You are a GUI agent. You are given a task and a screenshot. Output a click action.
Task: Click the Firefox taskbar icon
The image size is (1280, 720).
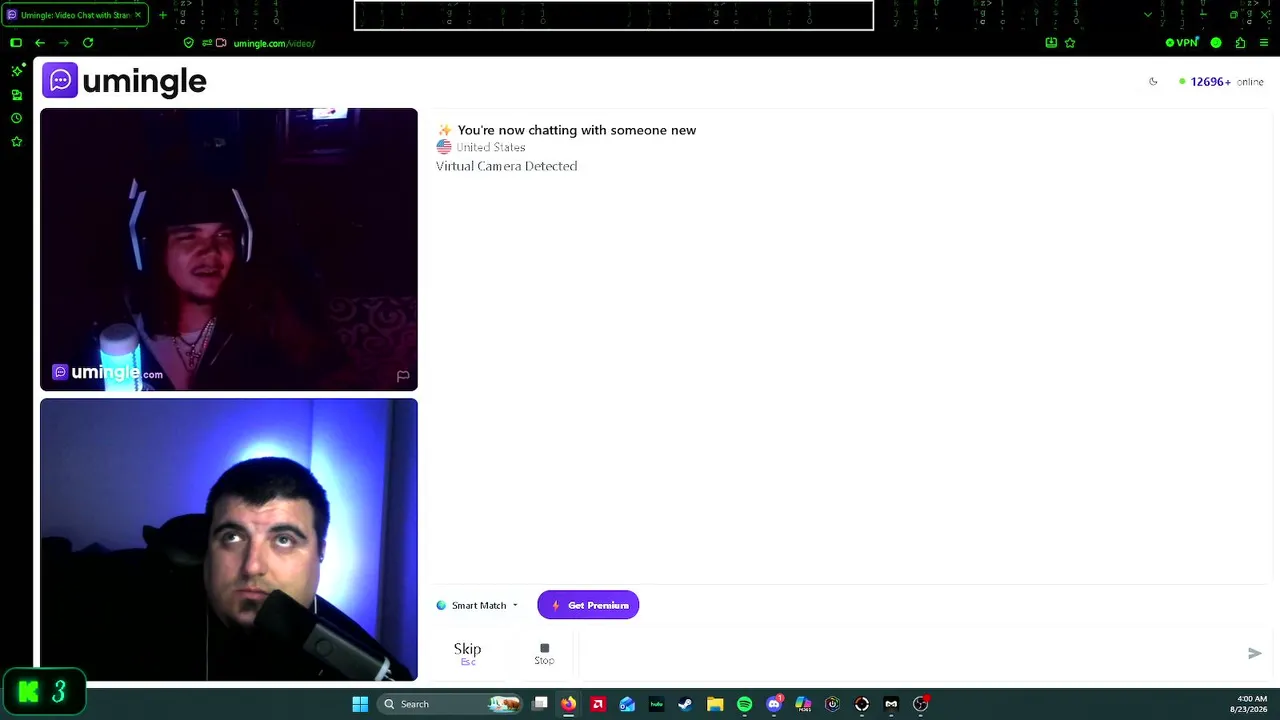tap(568, 704)
